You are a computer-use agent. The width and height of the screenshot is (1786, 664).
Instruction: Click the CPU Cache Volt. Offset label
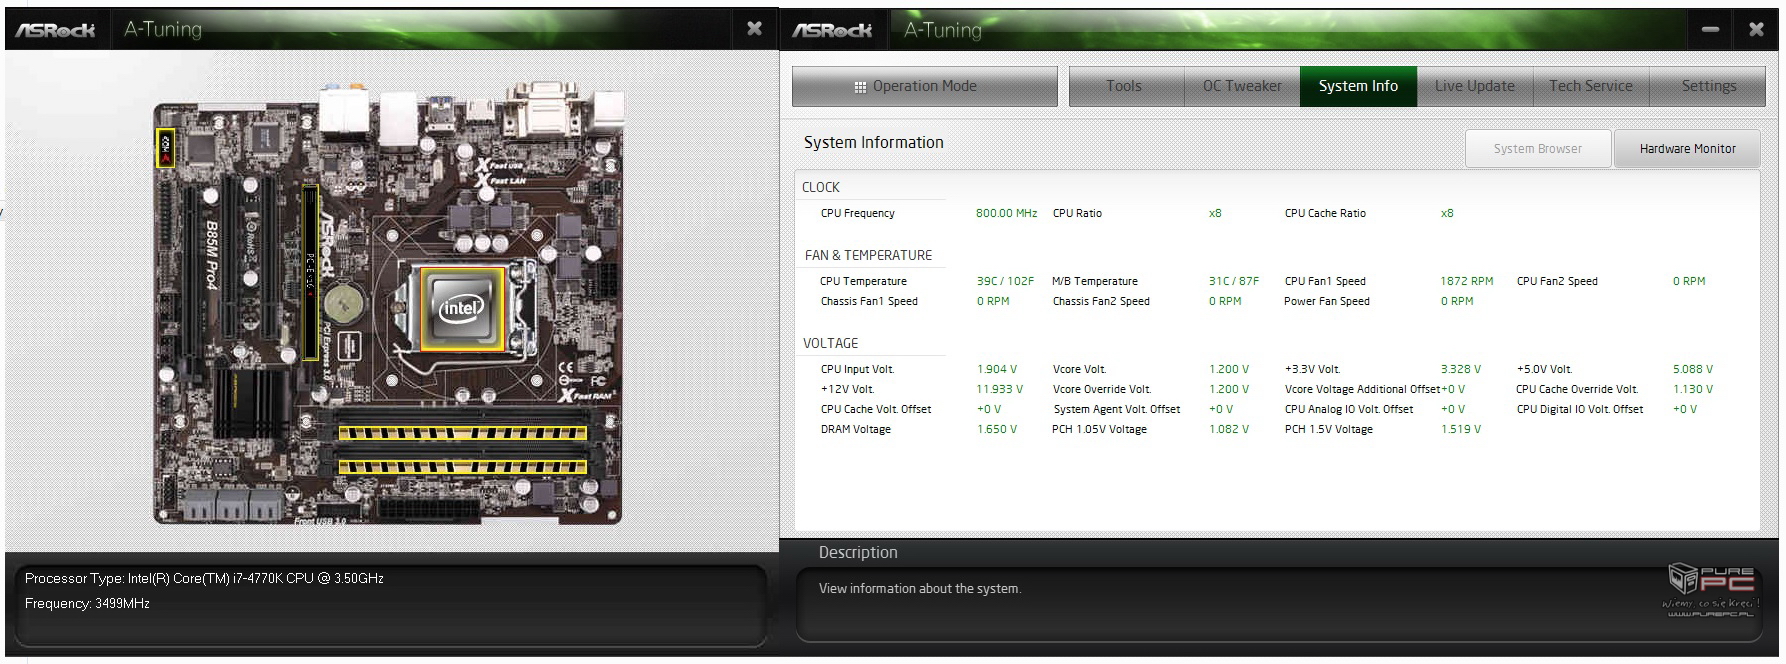coord(876,409)
